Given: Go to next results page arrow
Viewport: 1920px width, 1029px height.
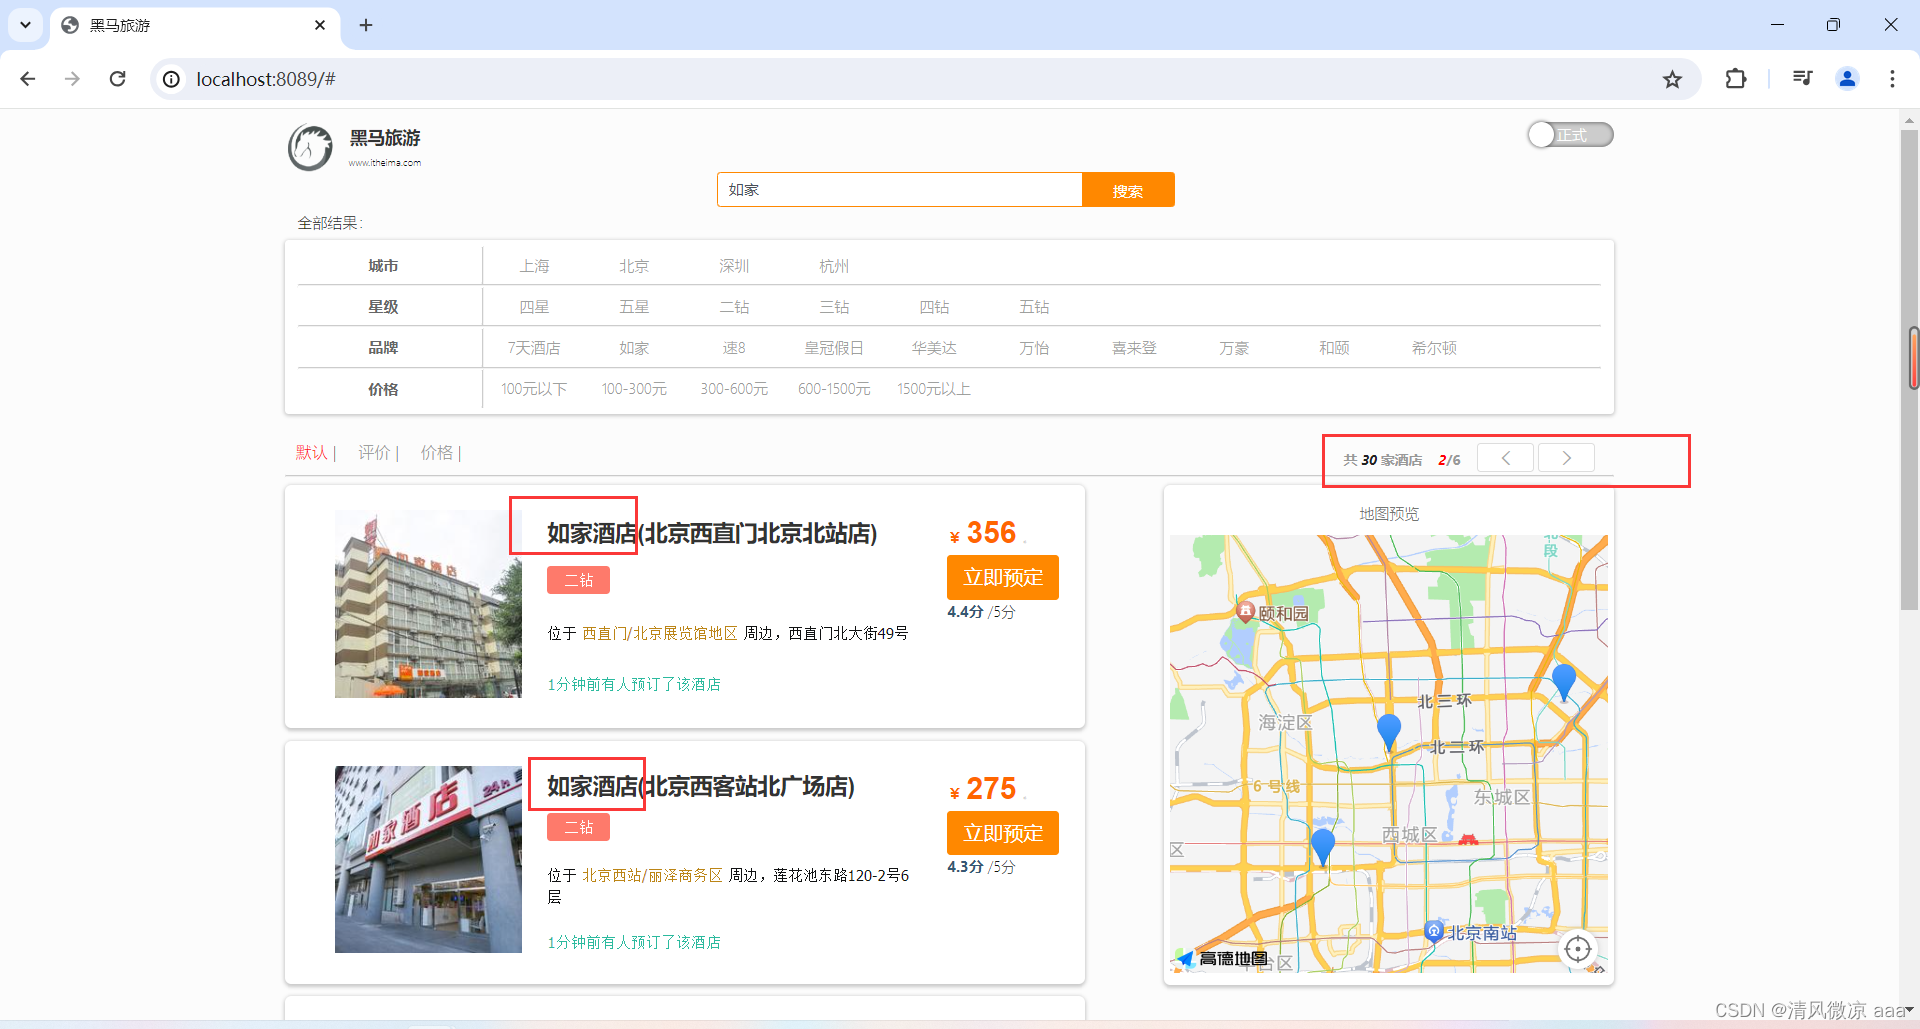Looking at the screenshot, I should coord(1566,458).
